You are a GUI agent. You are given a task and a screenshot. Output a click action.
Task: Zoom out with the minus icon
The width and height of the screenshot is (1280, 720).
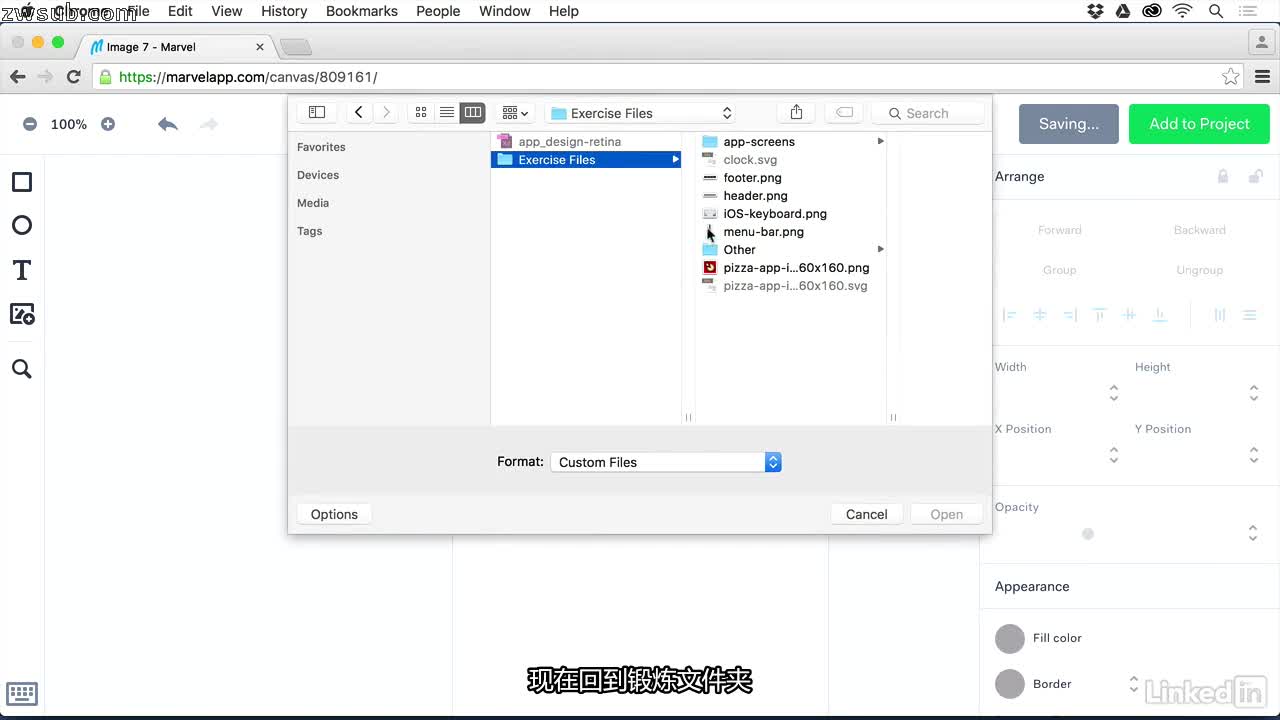(x=30, y=124)
